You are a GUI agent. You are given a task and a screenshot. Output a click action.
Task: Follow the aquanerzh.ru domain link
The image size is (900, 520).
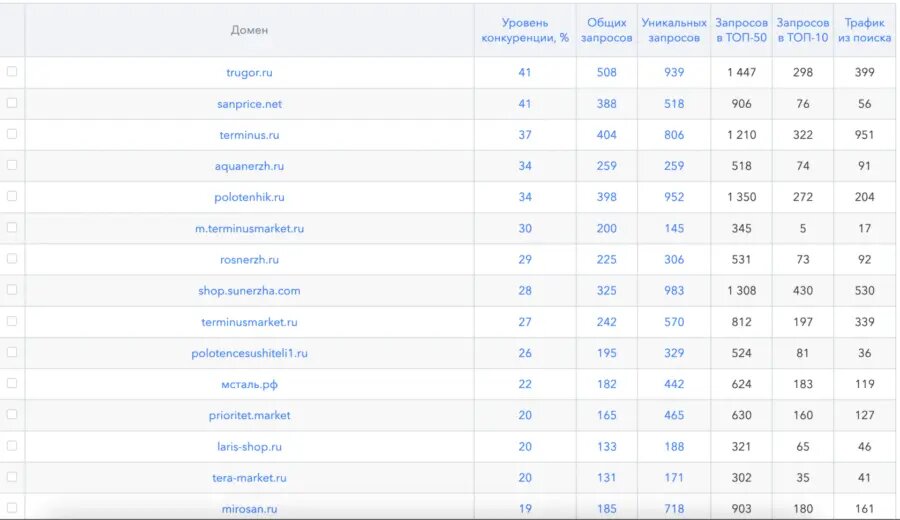coord(249,166)
